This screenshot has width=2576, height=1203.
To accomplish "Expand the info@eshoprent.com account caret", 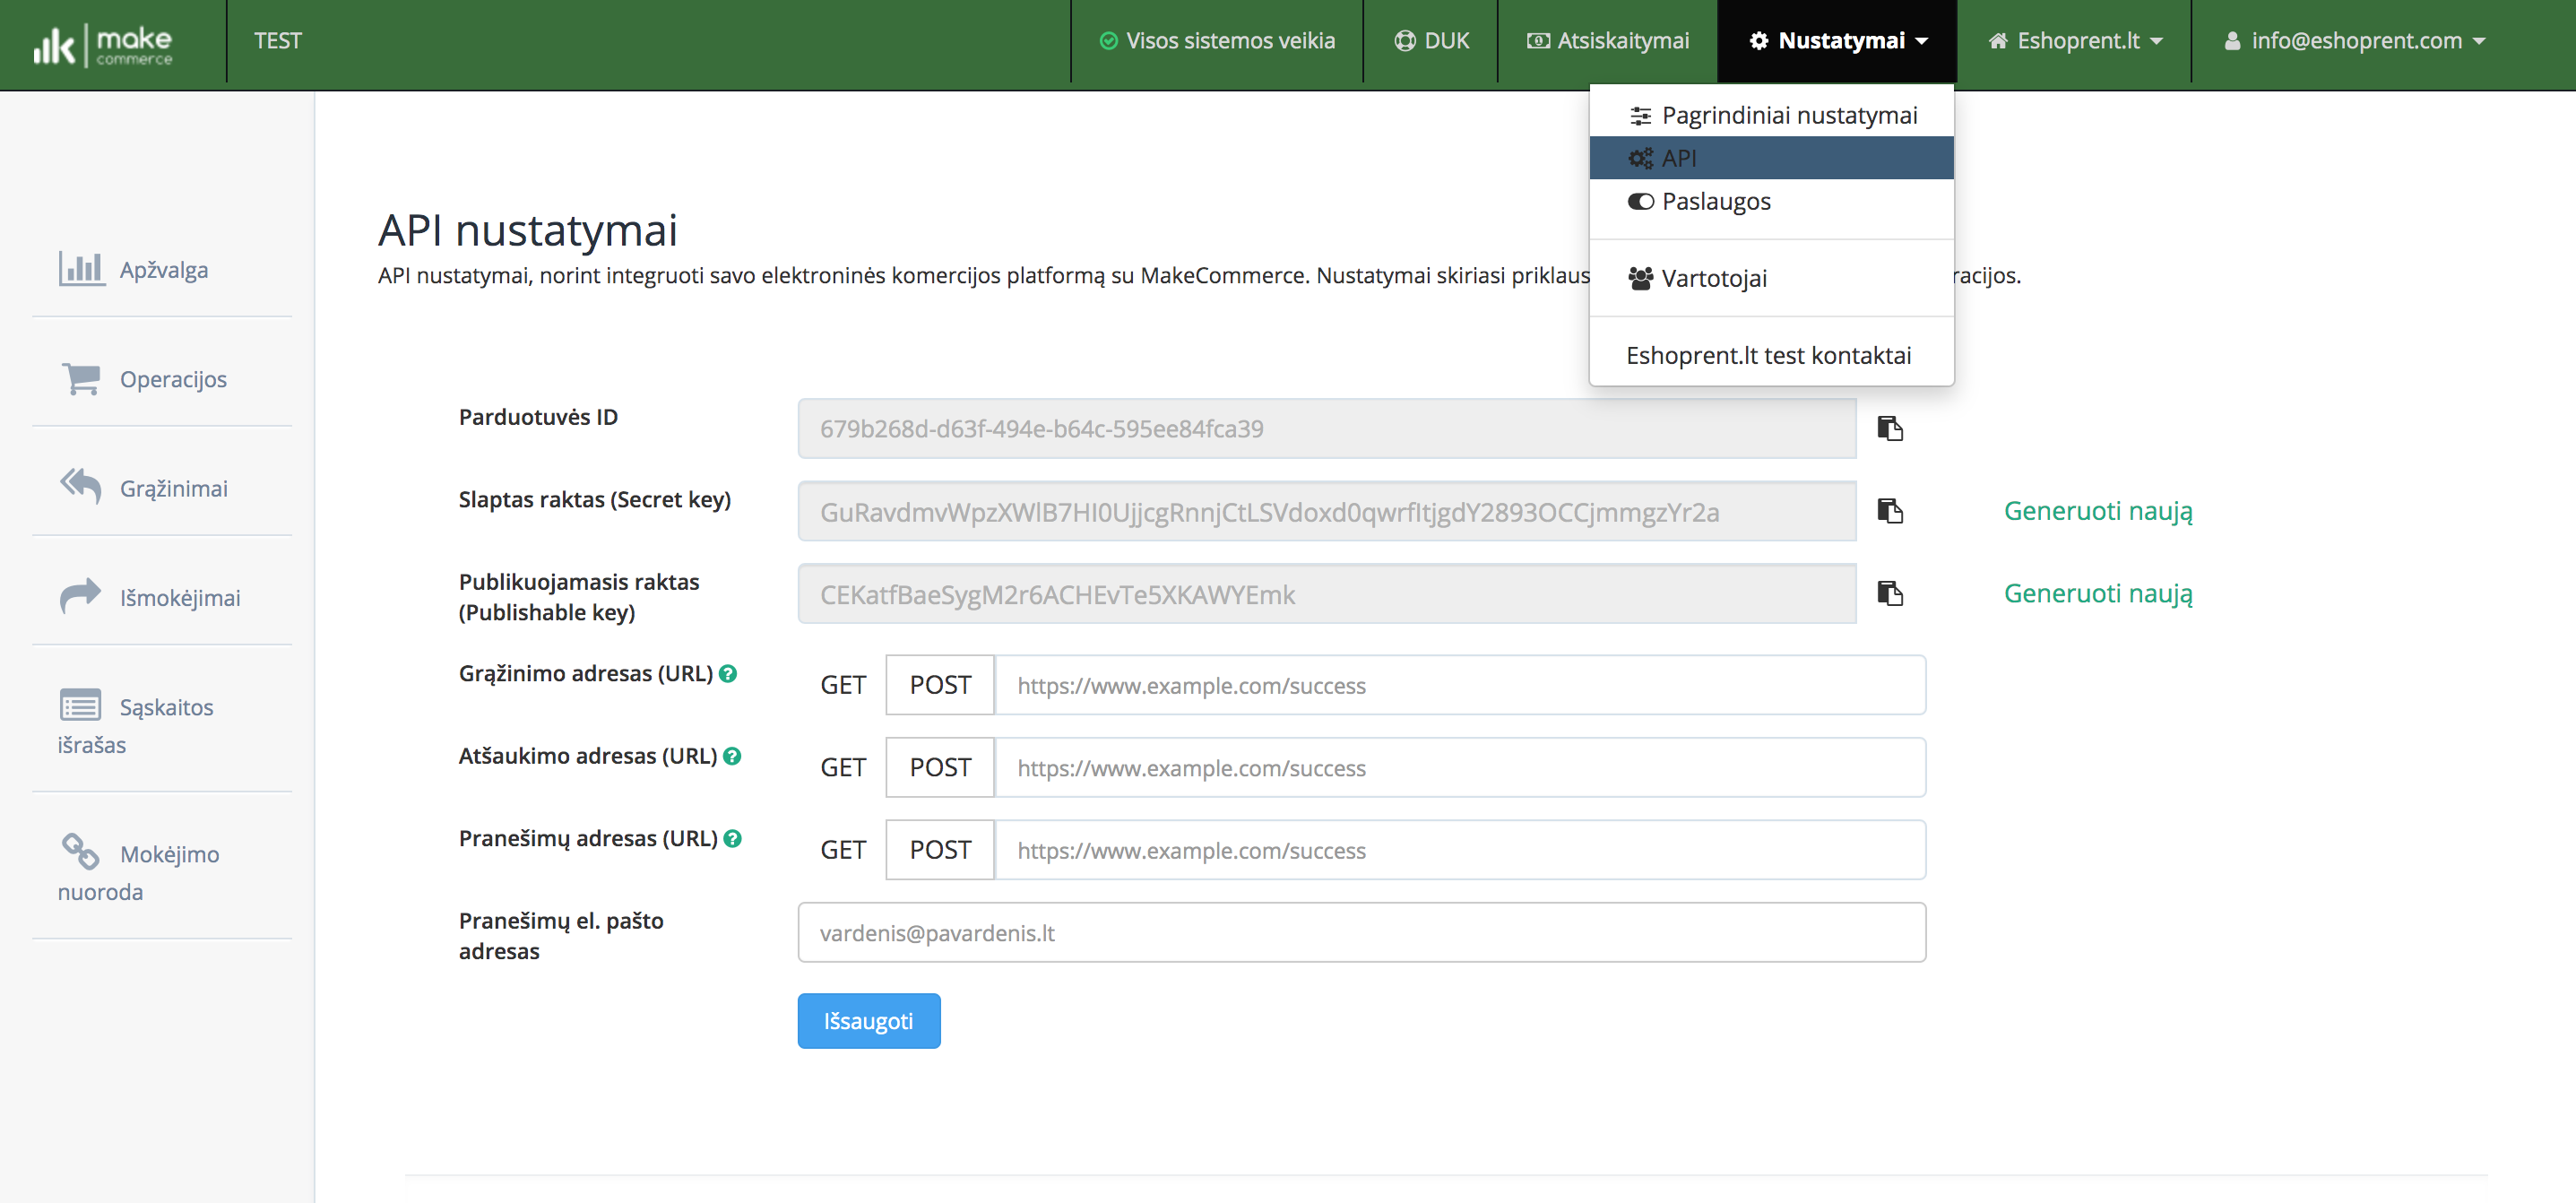I will coord(2479,42).
